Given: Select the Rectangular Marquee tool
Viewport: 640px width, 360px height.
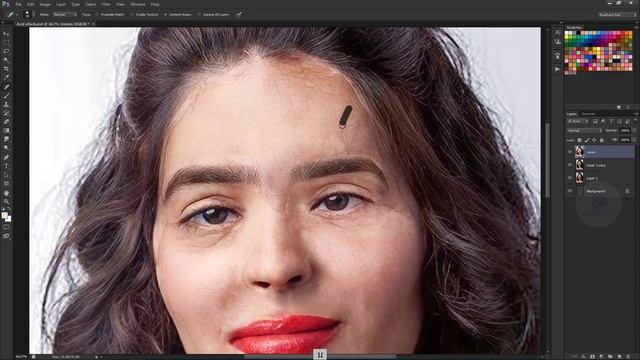Looking at the screenshot, I should tap(6, 42).
